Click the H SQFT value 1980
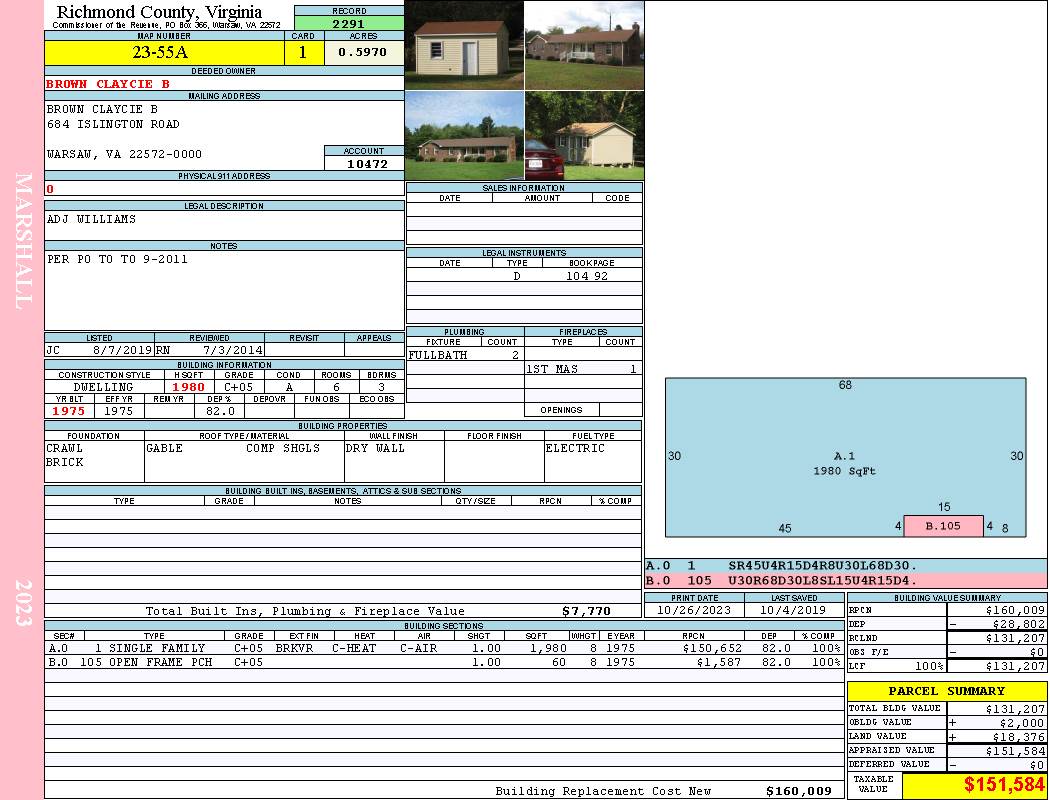The width and height of the screenshot is (1050, 800). click(x=189, y=387)
